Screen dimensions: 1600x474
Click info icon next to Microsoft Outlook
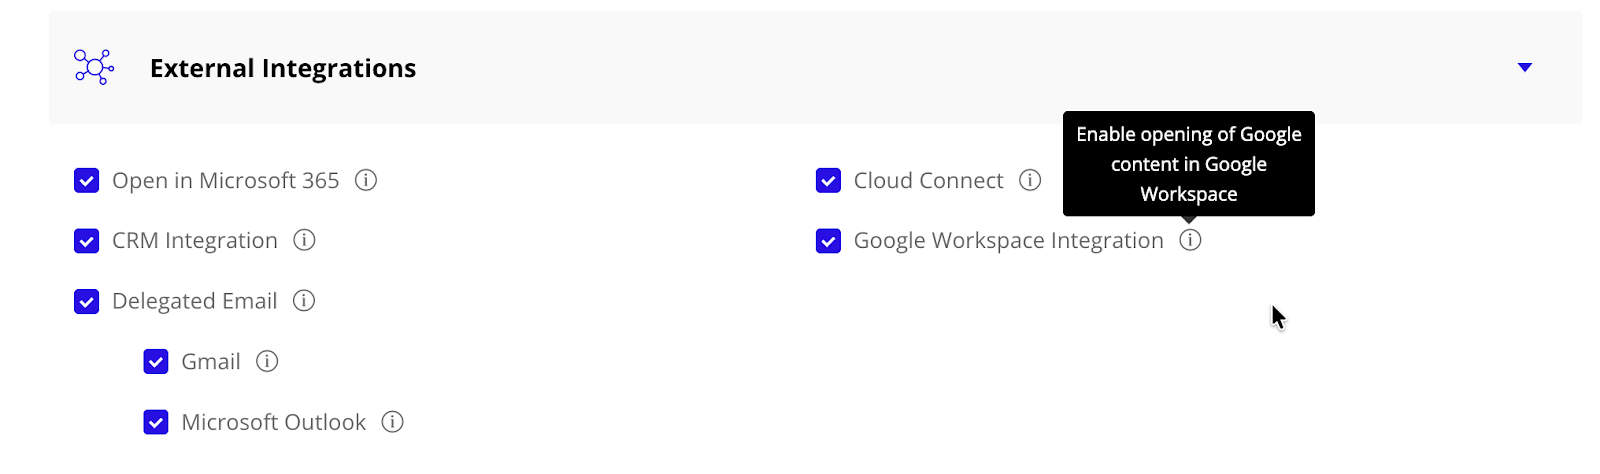pyautogui.click(x=393, y=422)
